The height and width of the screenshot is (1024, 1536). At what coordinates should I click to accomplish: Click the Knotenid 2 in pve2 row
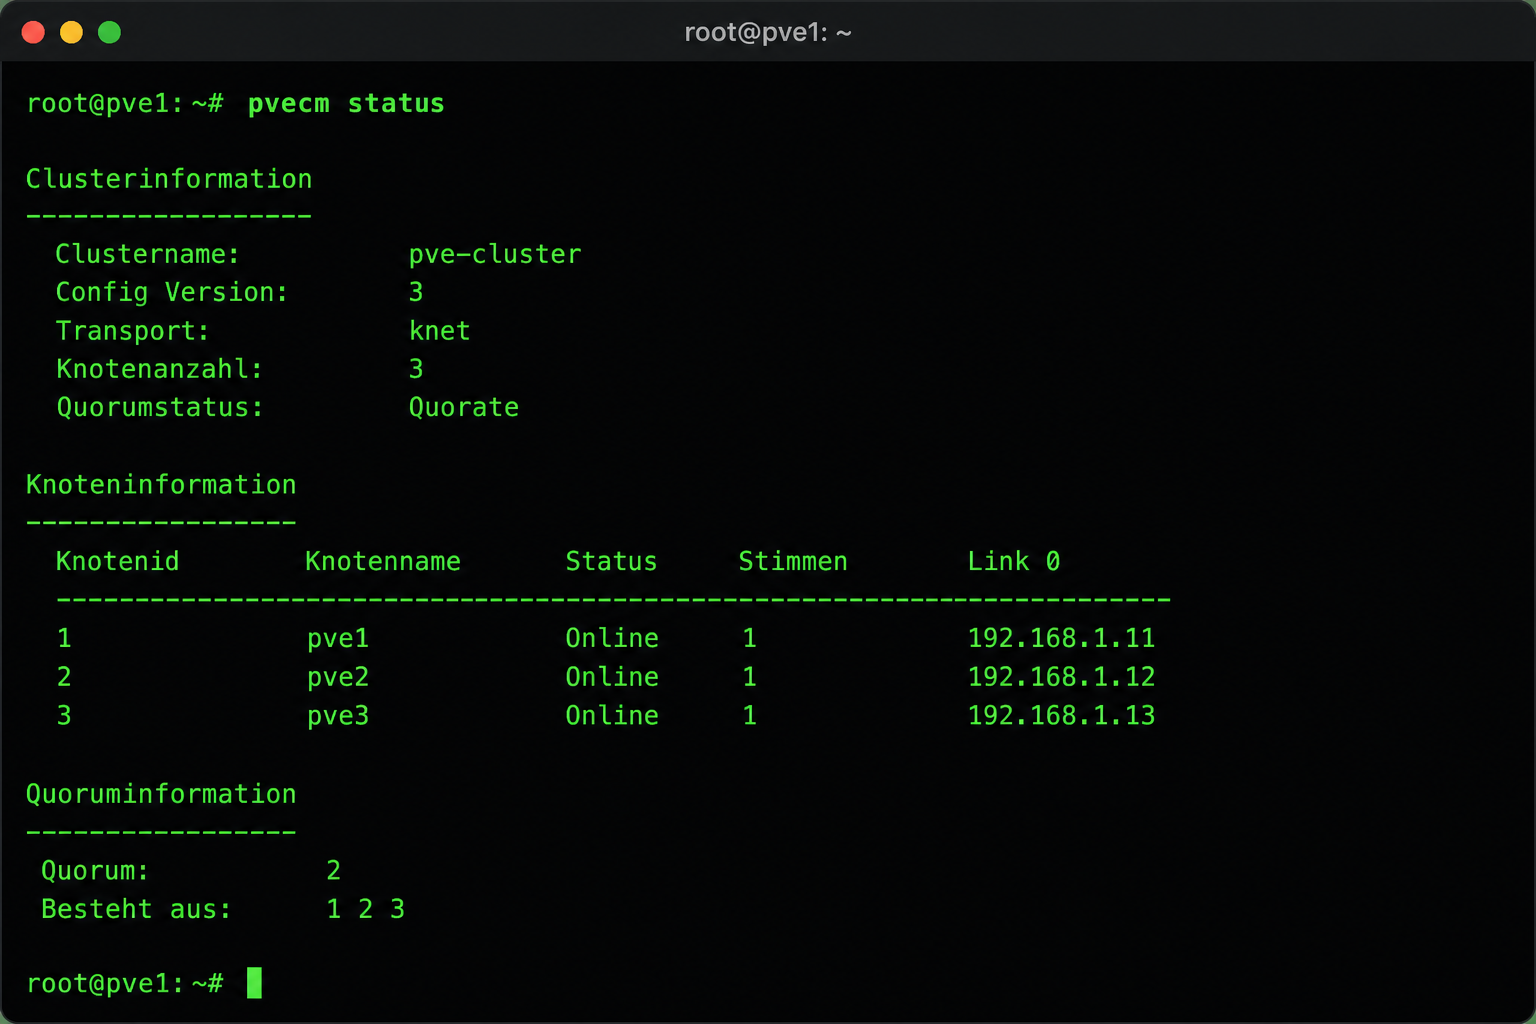(64, 678)
